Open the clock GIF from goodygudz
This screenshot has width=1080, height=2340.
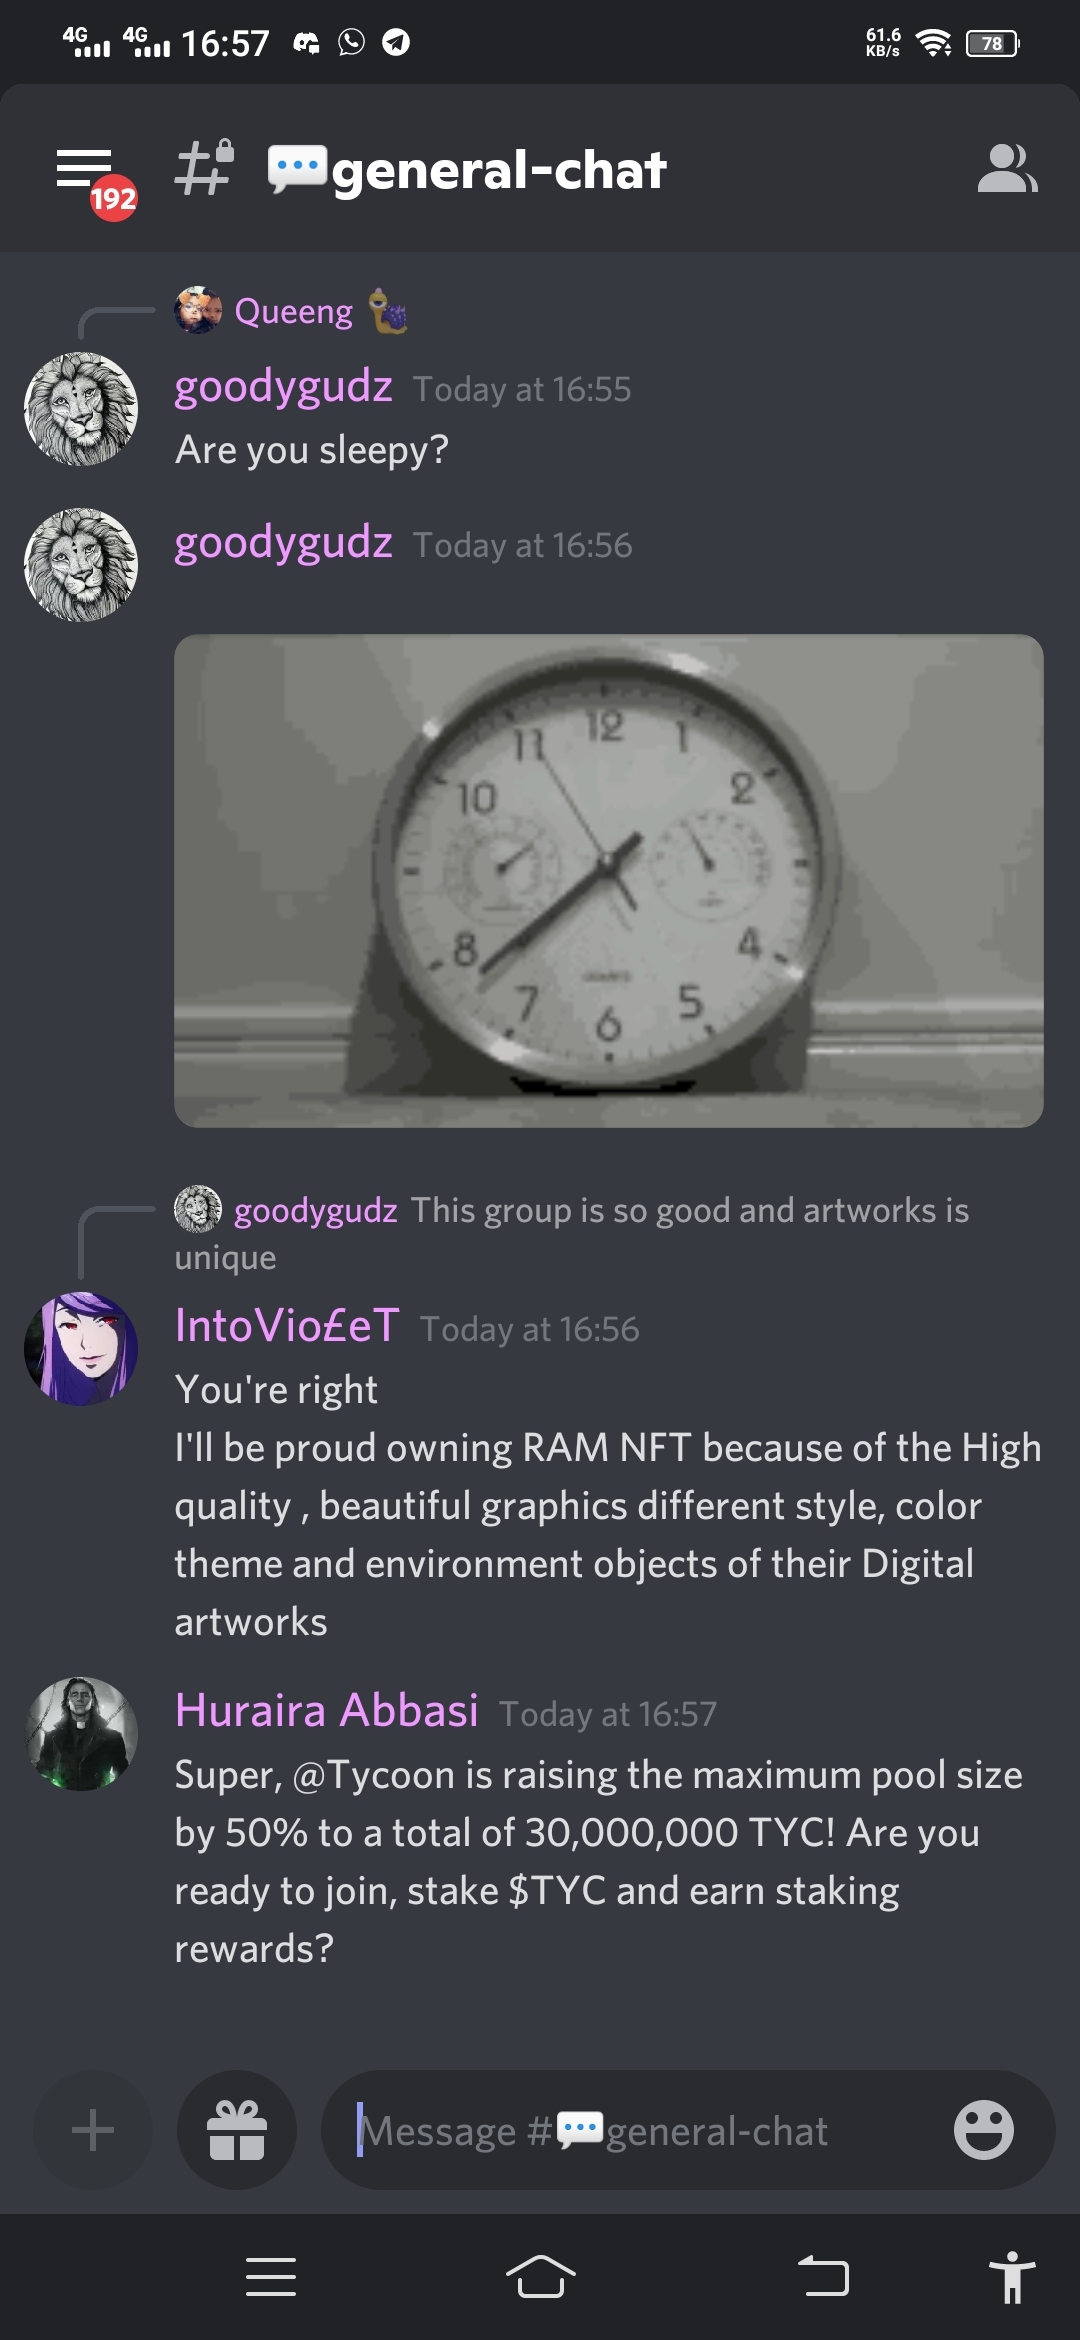[x=608, y=881]
